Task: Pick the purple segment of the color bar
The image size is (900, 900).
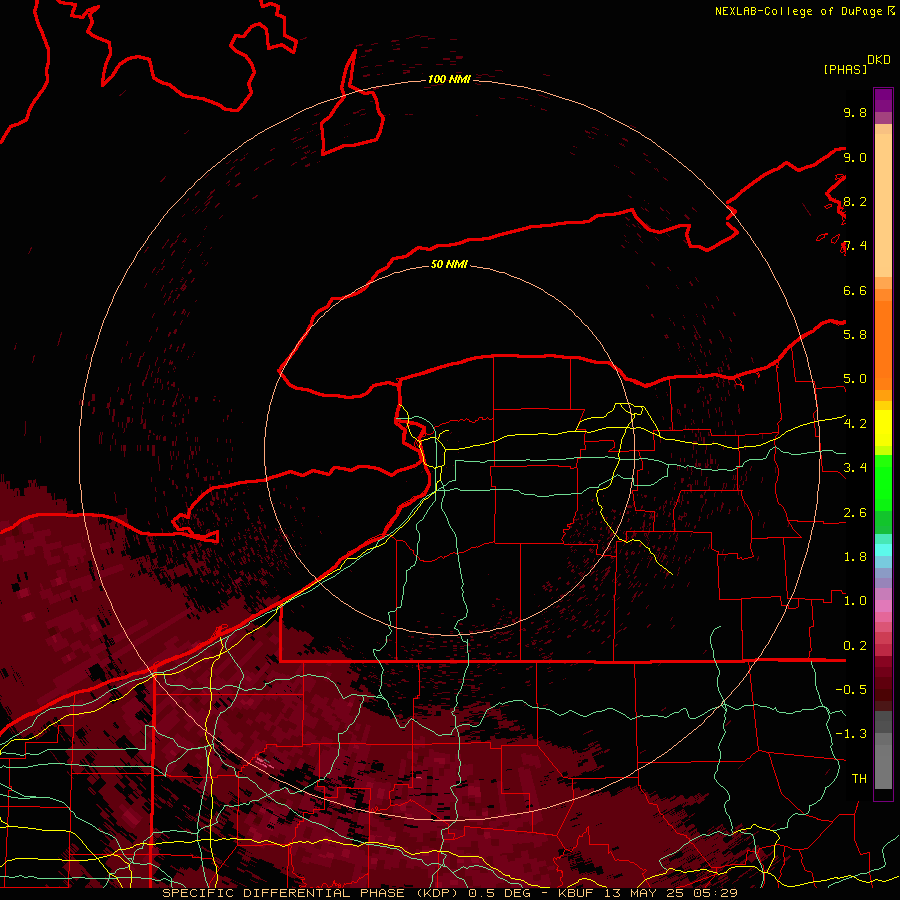Action: coord(883,100)
